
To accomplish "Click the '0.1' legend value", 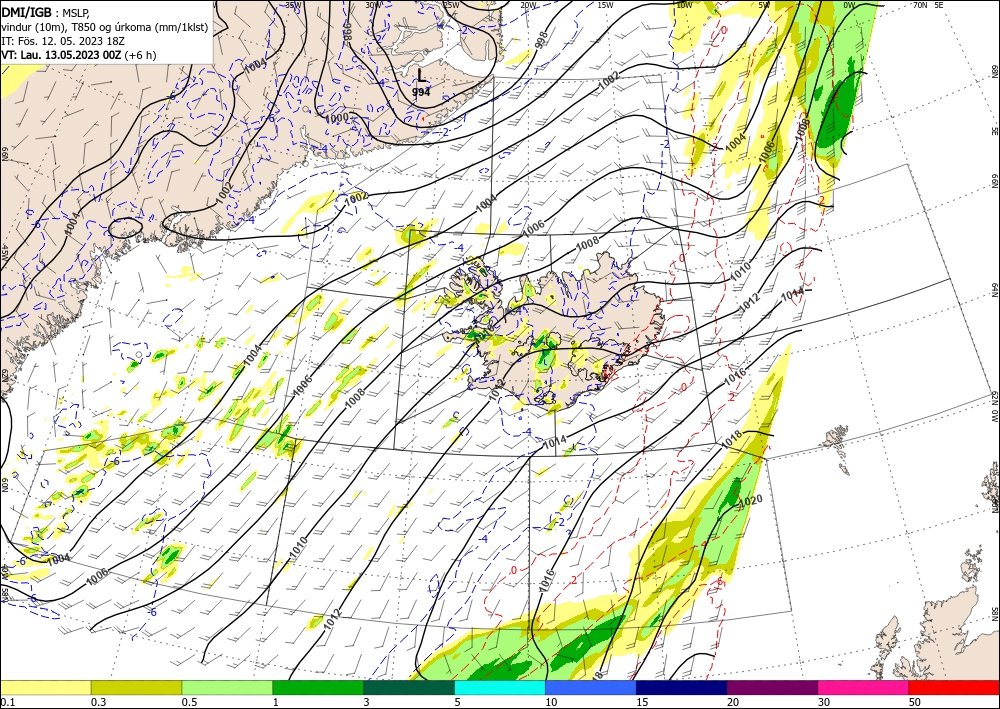I will coord(6,702).
